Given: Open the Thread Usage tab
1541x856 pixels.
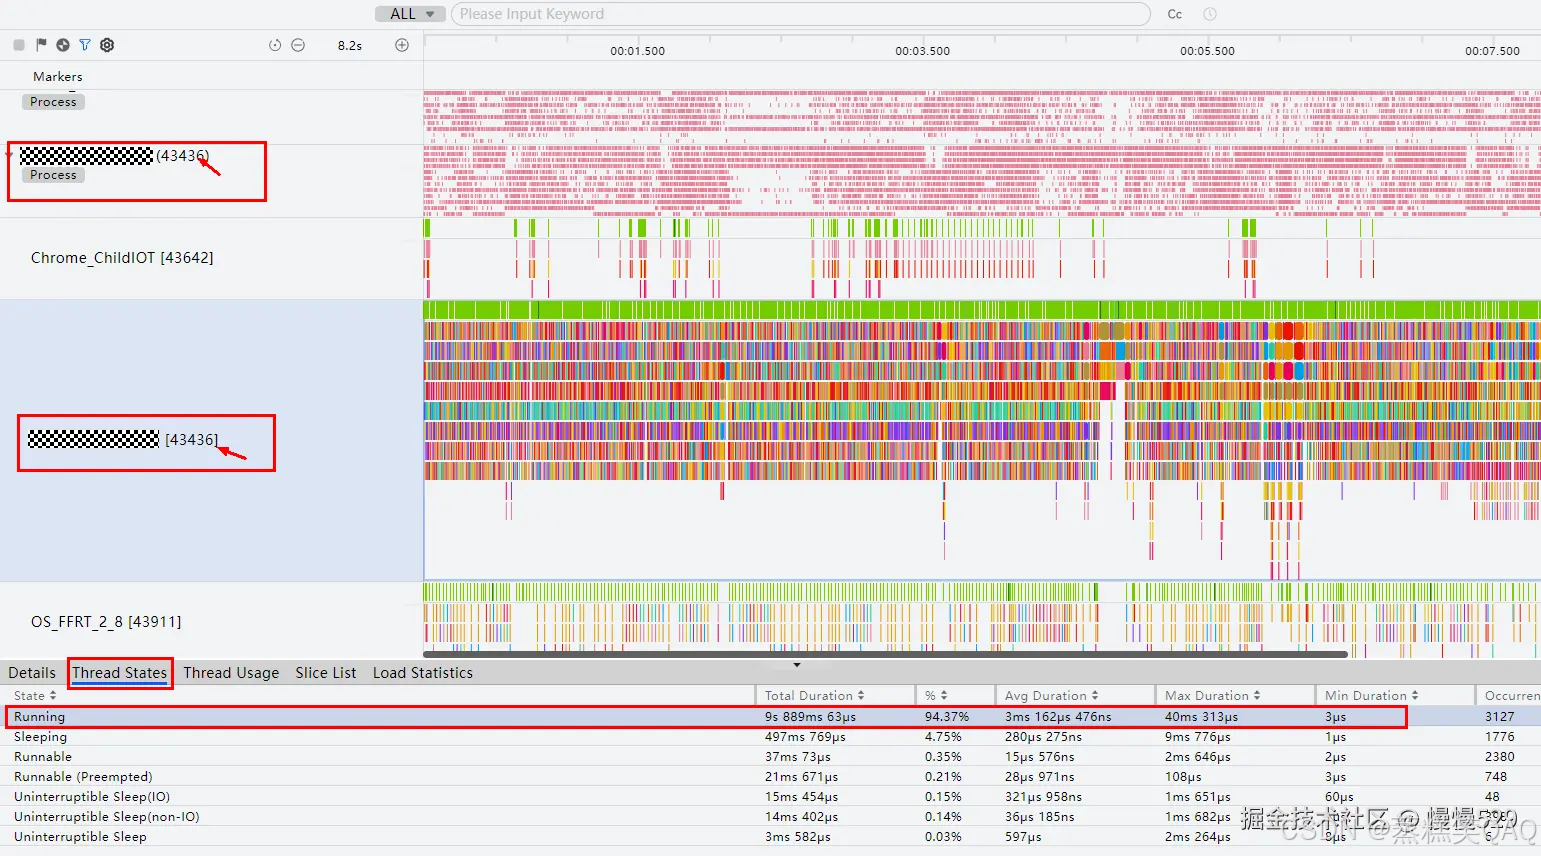Looking at the screenshot, I should 231,673.
